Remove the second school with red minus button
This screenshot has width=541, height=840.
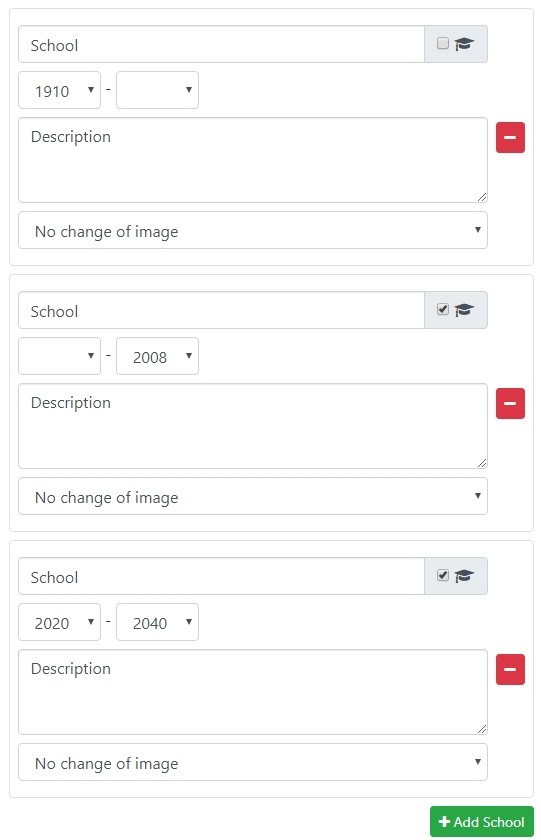click(510, 403)
